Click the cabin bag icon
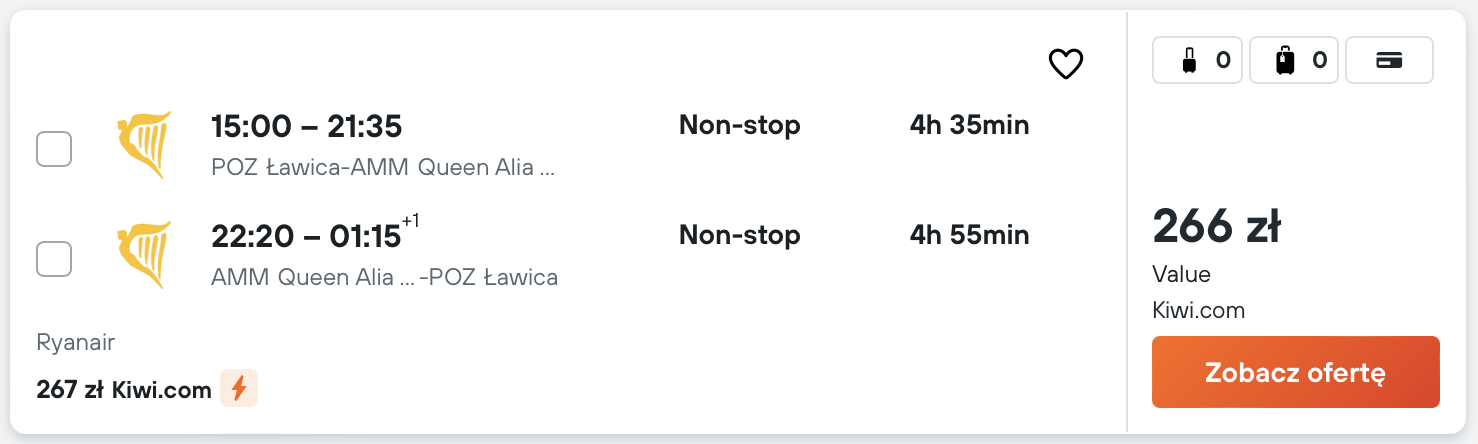The width and height of the screenshot is (1478, 444). click(1189, 60)
